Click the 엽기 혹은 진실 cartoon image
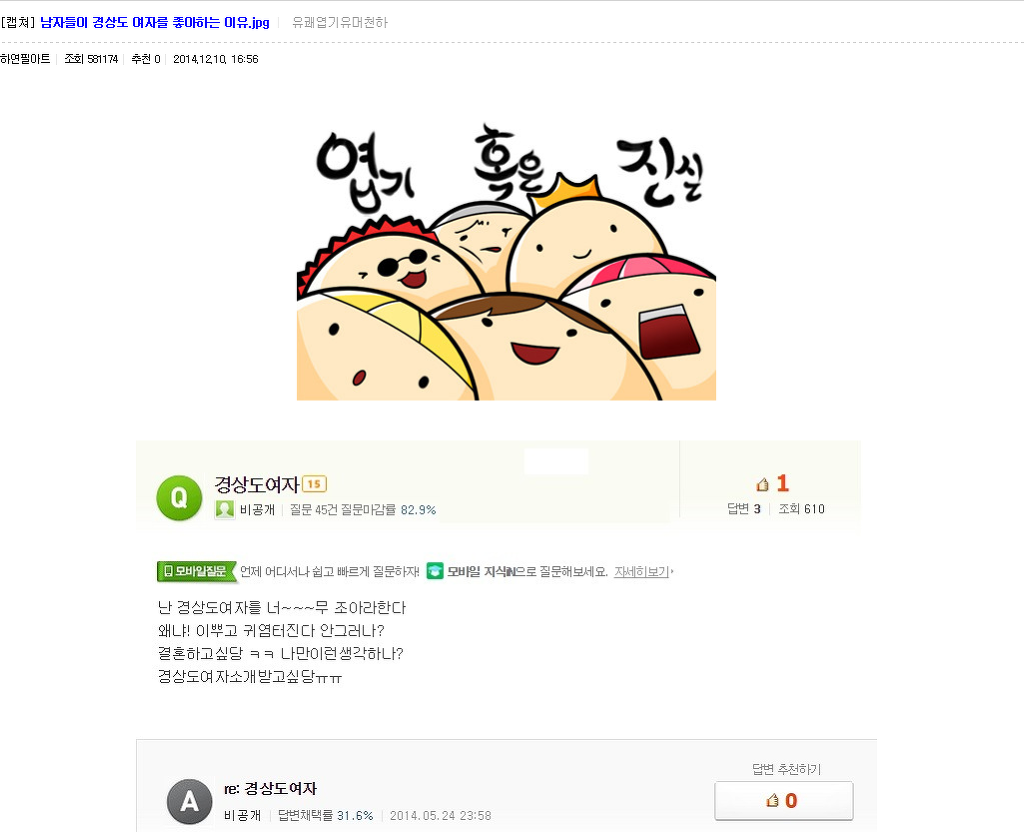The width and height of the screenshot is (1024, 832). [x=506, y=261]
